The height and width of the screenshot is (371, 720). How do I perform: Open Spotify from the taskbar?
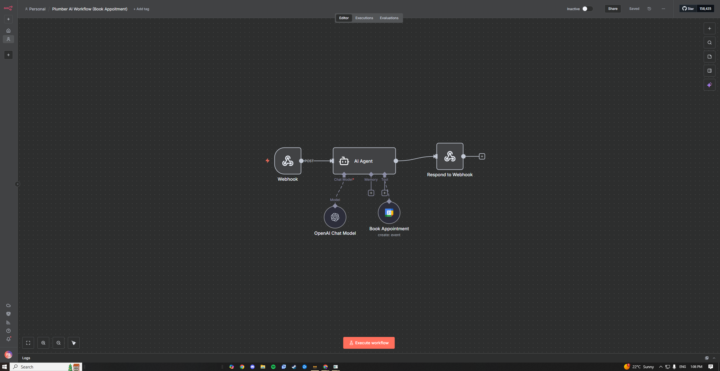[x=273, y=367]
